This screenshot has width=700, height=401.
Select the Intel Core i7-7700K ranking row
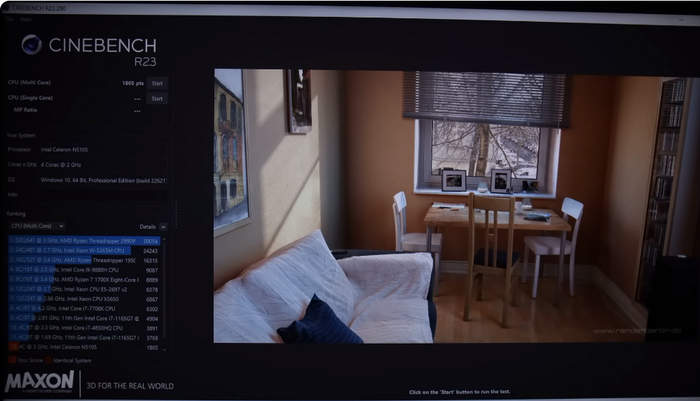(84, 309)
